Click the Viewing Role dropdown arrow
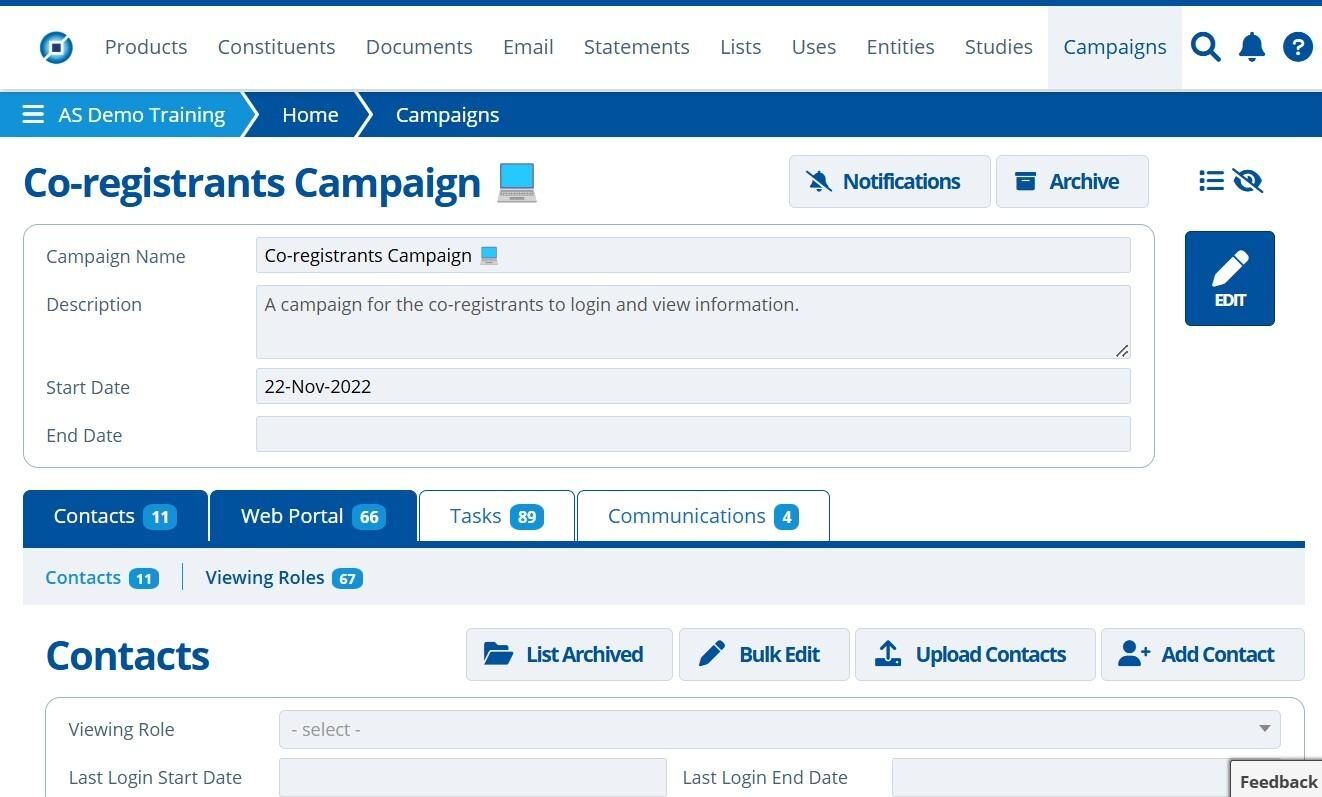 (x=1265, y=729)
